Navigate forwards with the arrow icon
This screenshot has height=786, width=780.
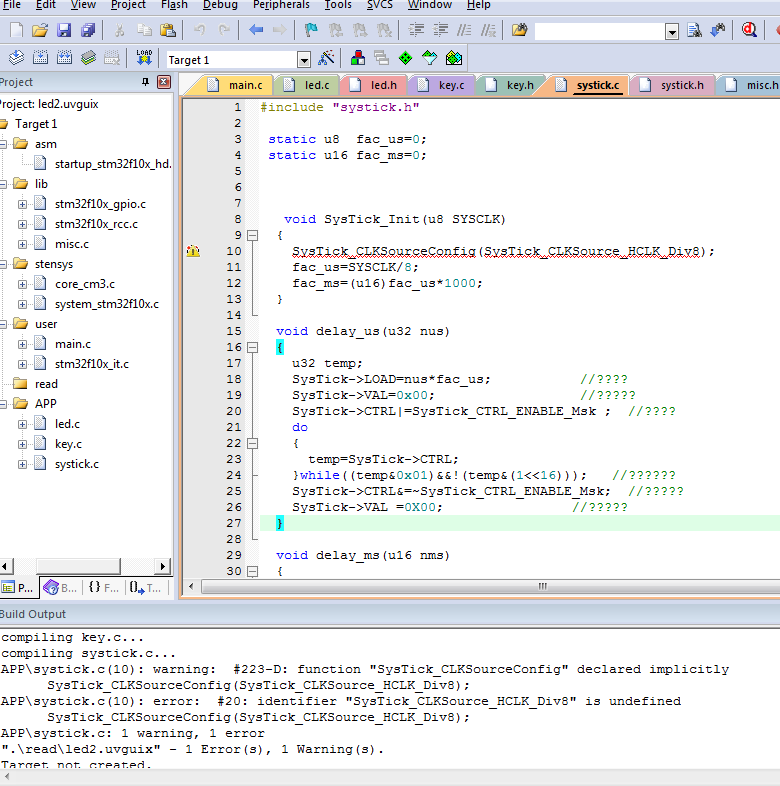point(280,30)
